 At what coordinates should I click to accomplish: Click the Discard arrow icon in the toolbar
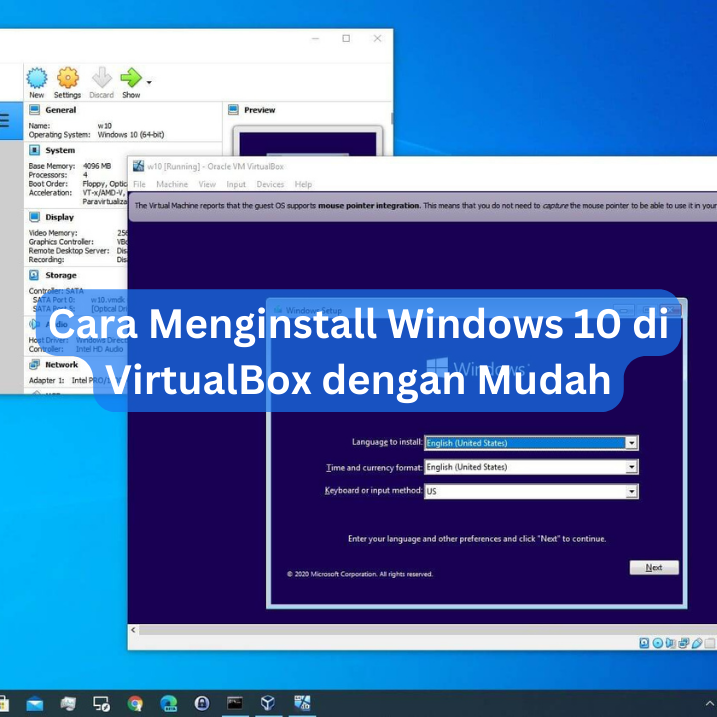pos(102,78)
